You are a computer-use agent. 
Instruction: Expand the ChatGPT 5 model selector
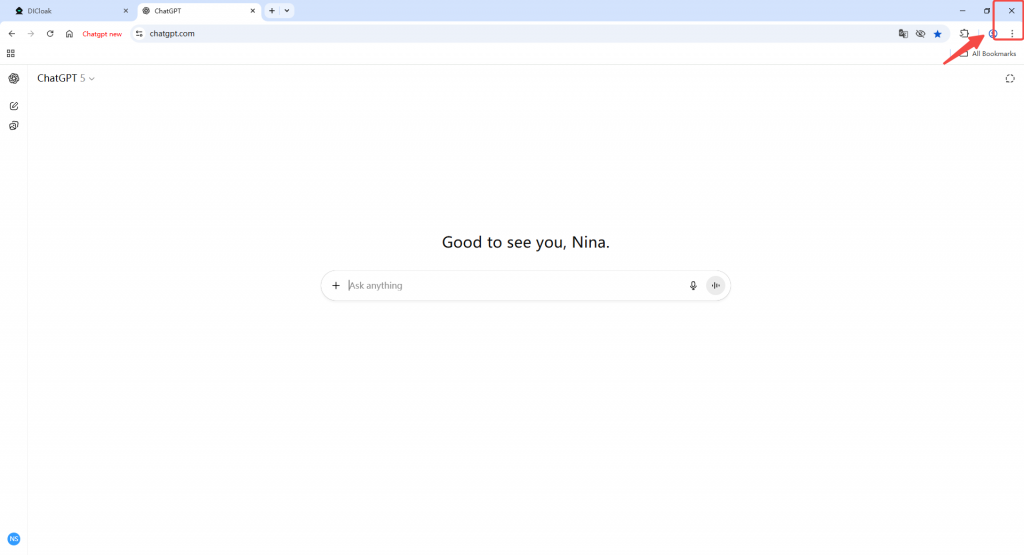(x=66, y=78)
